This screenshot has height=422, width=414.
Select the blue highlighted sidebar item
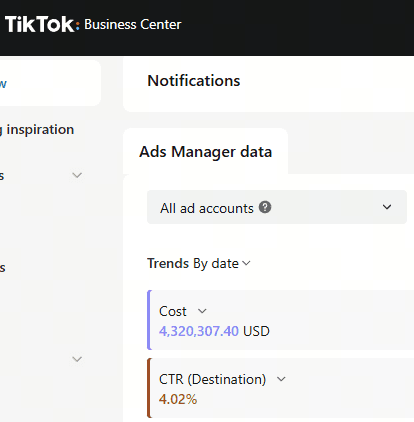point(50,83)
